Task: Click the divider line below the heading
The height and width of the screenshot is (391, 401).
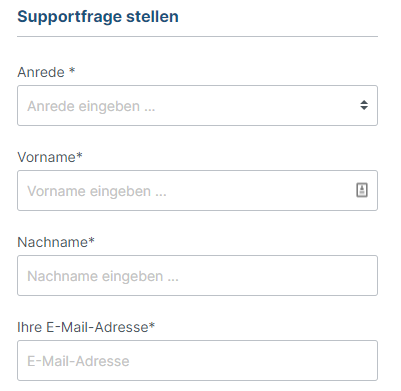Action: coord(197,36)
